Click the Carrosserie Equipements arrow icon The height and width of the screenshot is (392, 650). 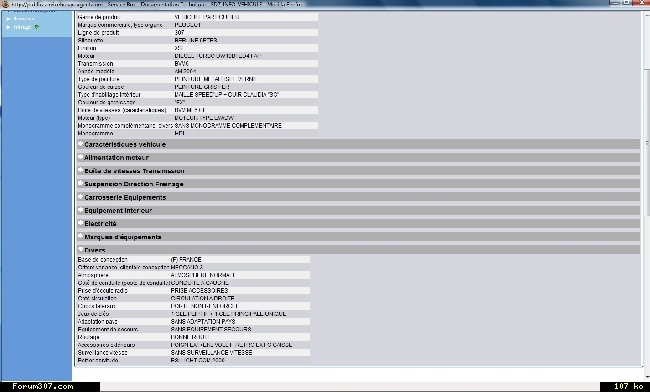[80, 197]
